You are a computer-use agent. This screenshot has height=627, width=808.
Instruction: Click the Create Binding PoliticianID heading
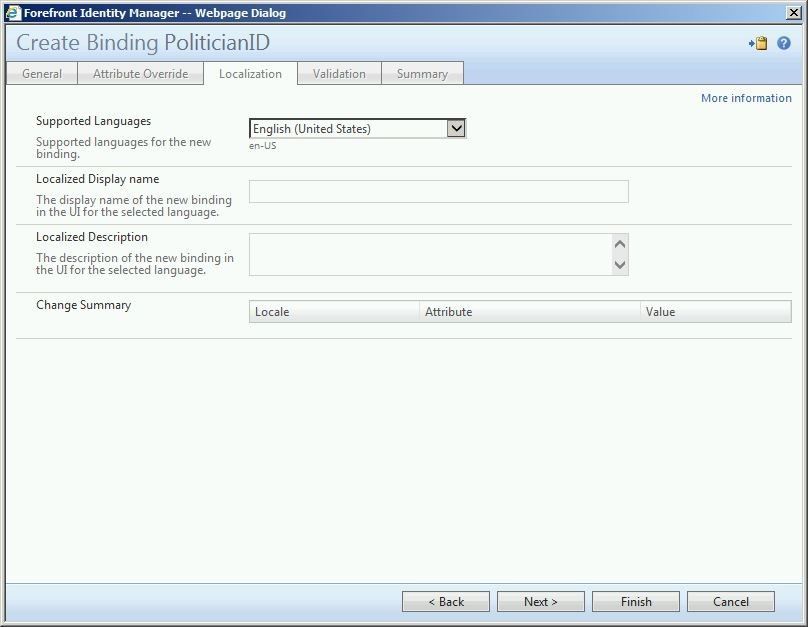tap(143, 43)
